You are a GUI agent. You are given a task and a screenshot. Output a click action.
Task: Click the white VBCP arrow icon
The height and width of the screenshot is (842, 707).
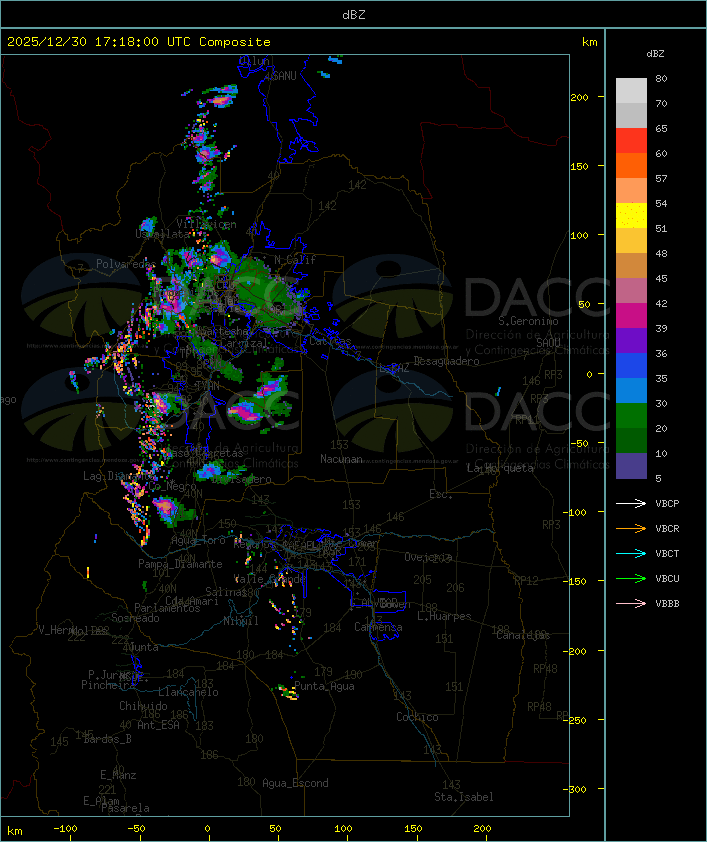[631, 503]
